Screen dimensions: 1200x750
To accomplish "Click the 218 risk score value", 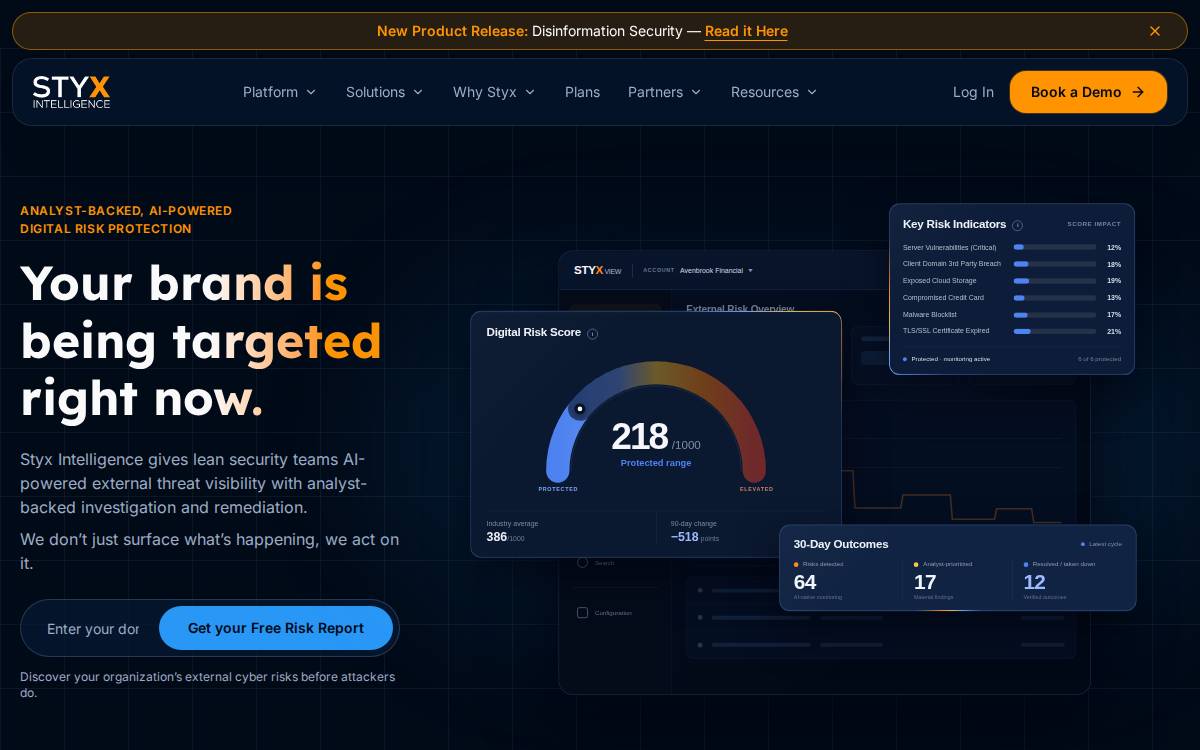I will (639, 437).
